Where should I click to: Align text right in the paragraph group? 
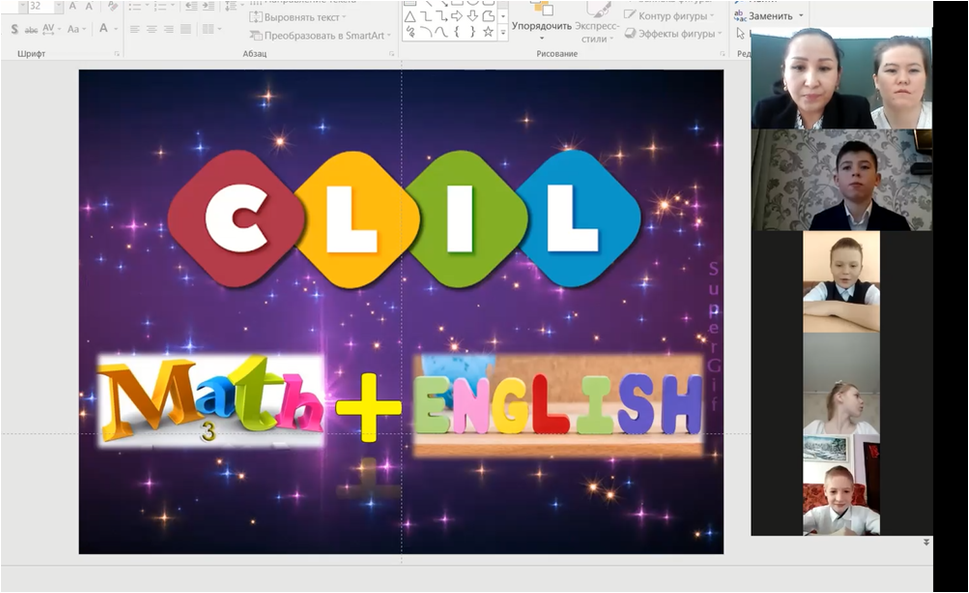click(x=170, y=30)
